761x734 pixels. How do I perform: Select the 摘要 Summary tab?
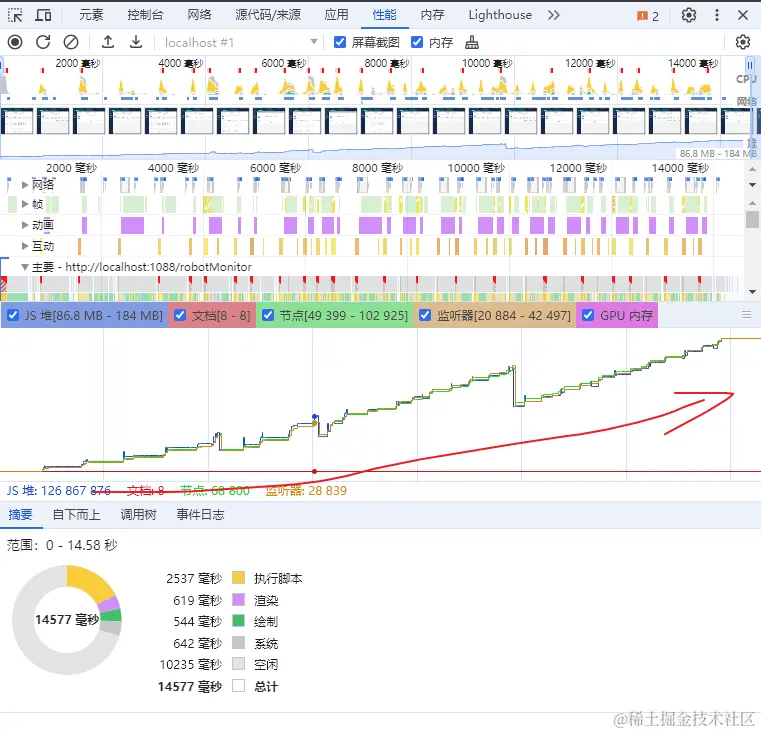[20, 515]
